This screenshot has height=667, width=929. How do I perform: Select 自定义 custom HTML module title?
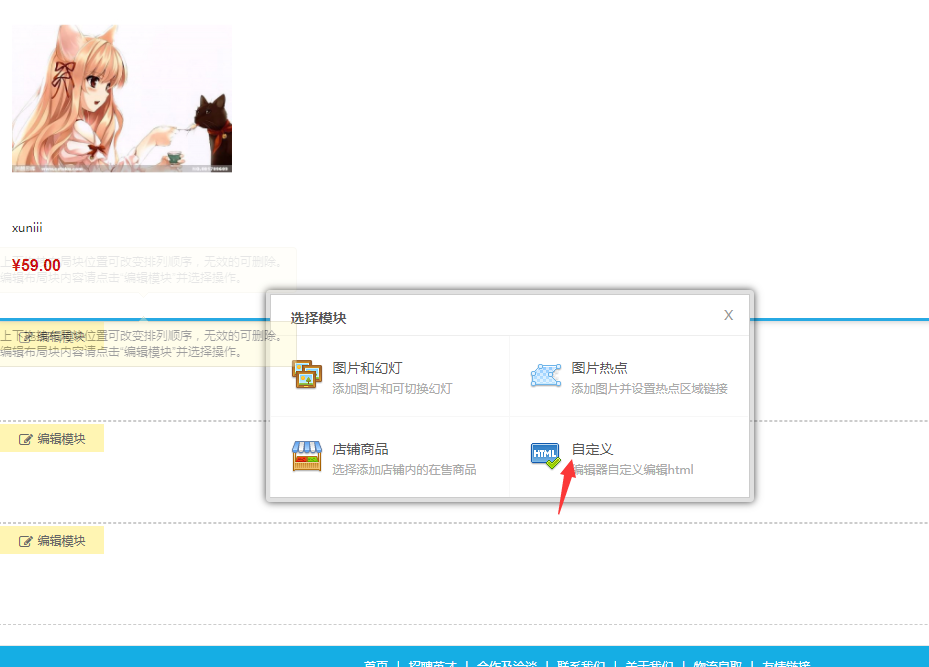[592, 449]
